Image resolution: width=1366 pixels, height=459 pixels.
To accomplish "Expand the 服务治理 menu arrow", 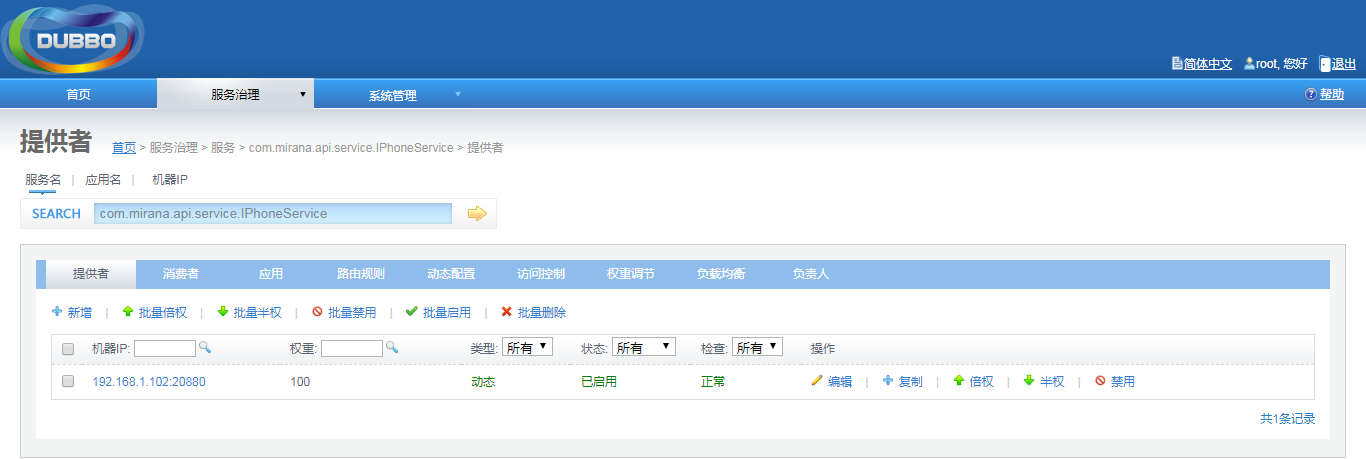I will pos(303,94).
